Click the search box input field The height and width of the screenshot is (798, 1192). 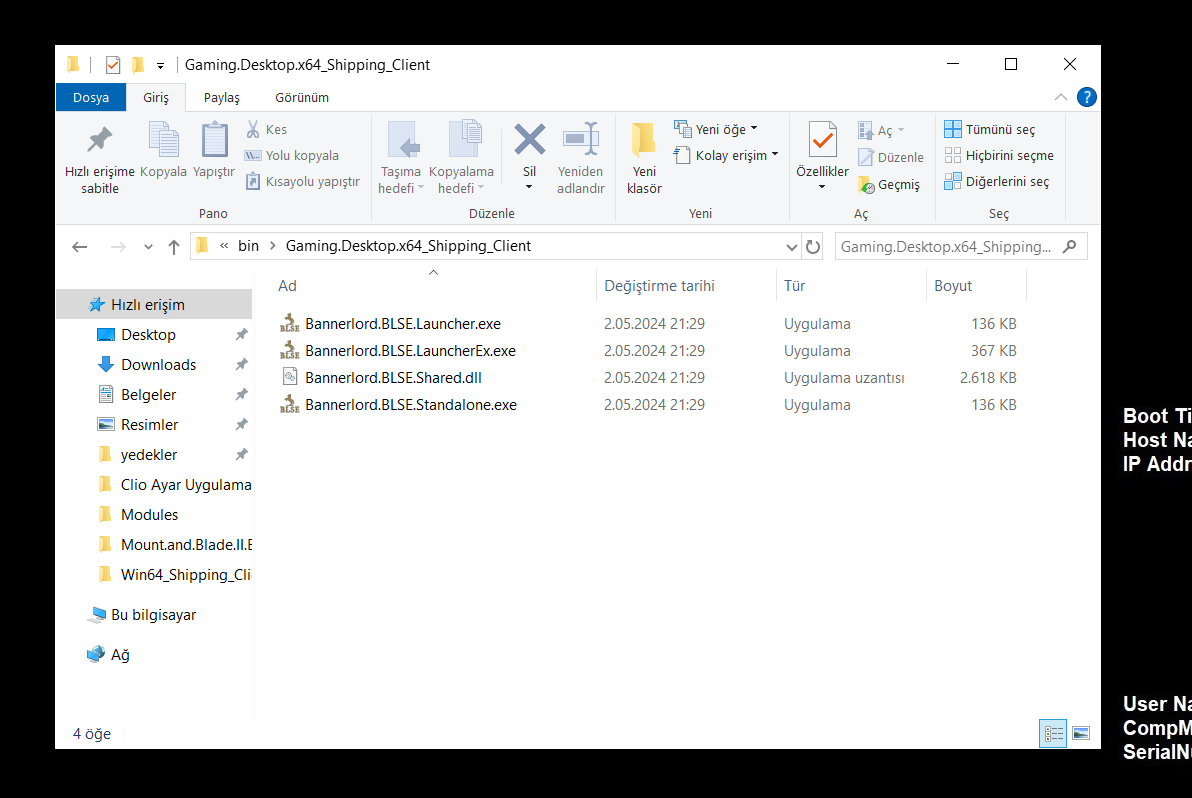(x=946, y=246)
